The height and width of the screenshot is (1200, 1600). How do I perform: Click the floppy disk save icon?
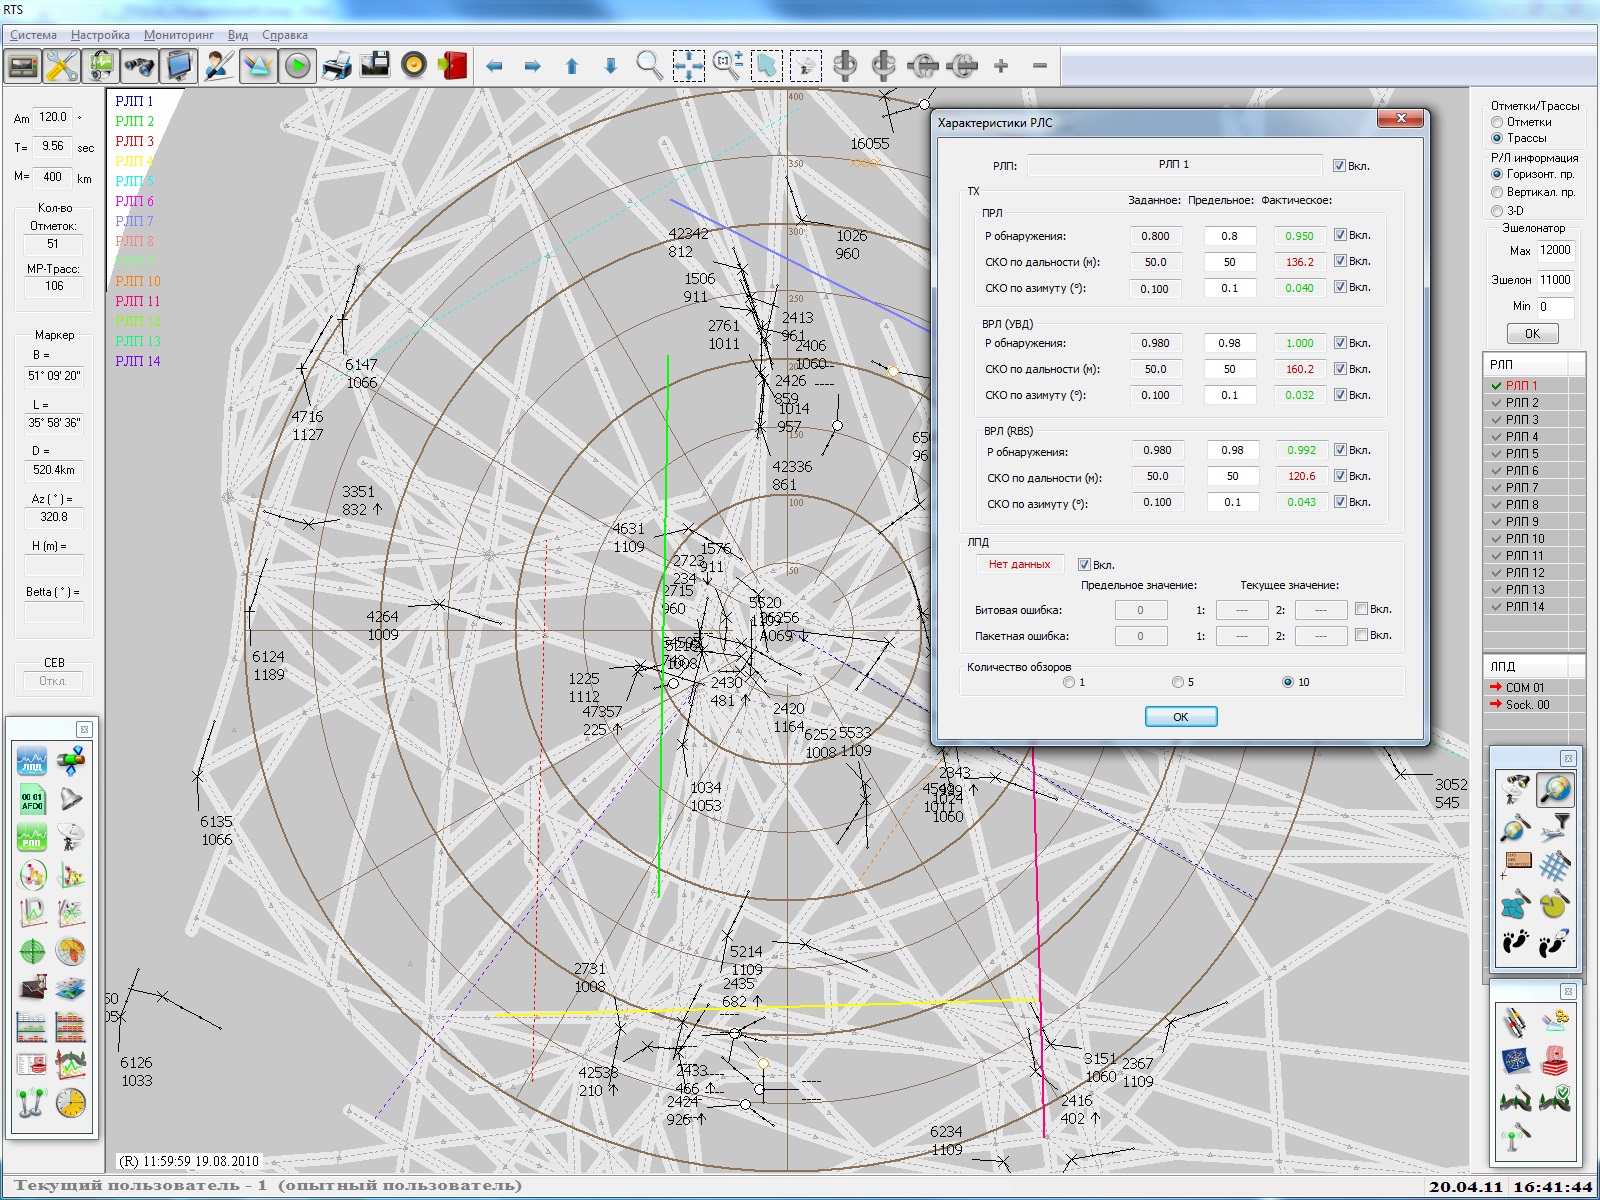pyautogui.click(x=375, y=66)
